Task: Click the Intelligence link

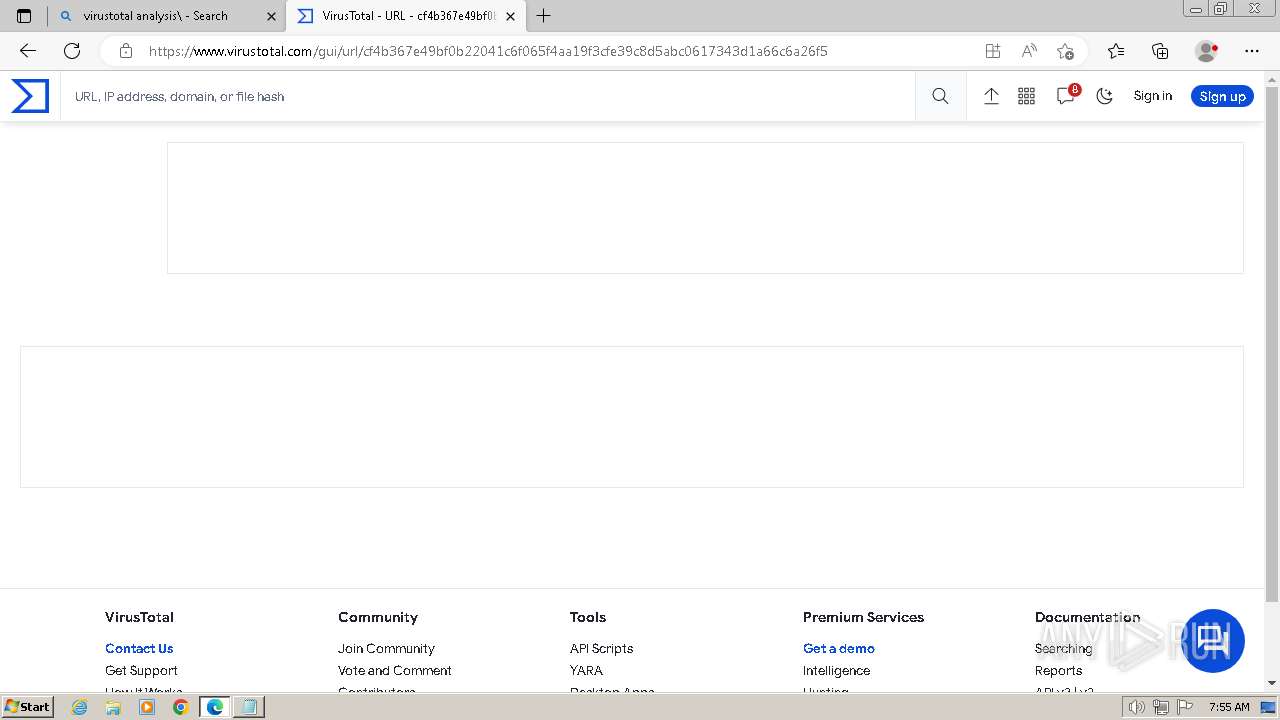Action: click(836, 670)
